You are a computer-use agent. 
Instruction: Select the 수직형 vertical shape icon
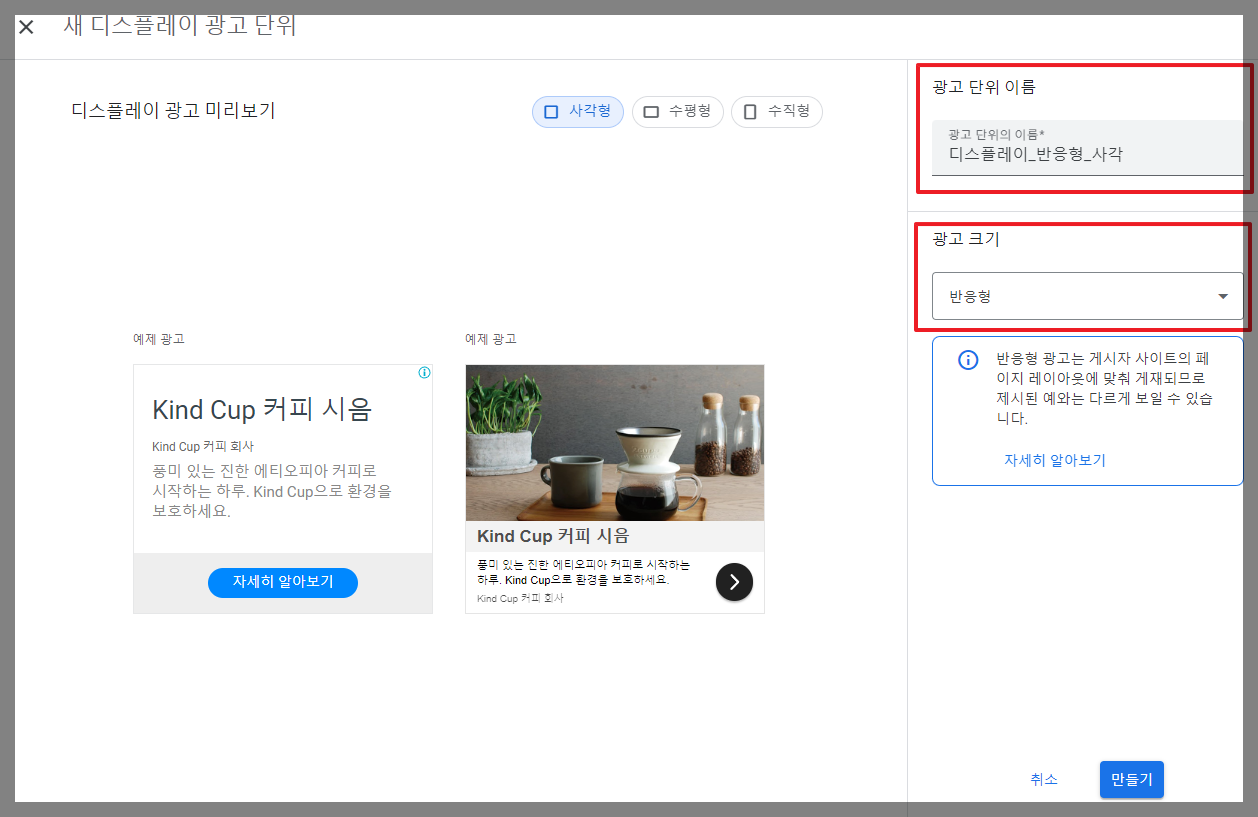(x=750, y=111)
